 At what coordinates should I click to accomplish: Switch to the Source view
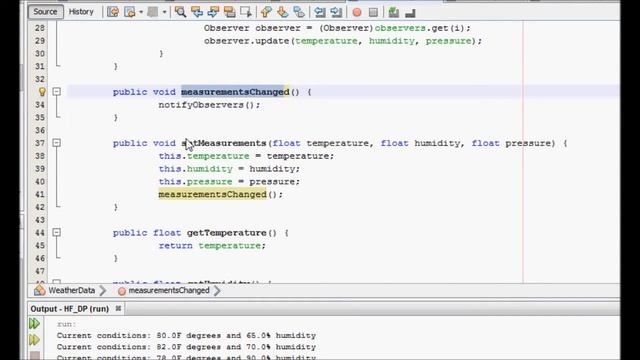(x=45, y=11)
